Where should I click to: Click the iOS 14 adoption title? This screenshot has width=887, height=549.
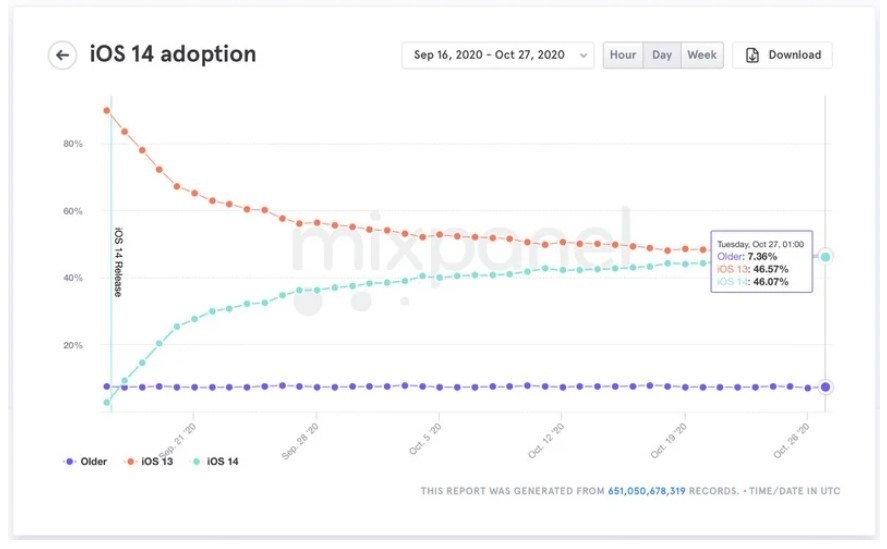(173, 54)
